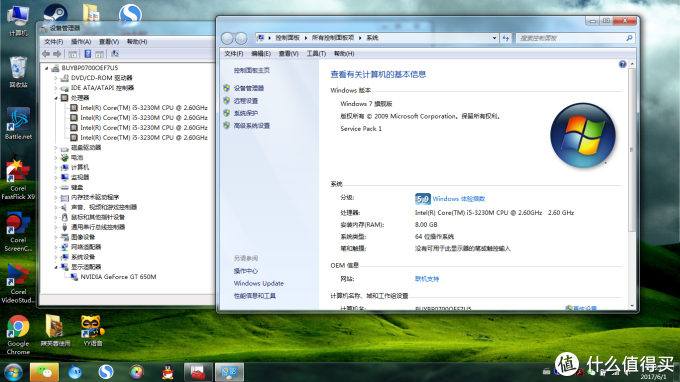This screenshot has width=680, height=382.
Task: Open Device Manager 操作(A) menu
Action: pos(81,42)
